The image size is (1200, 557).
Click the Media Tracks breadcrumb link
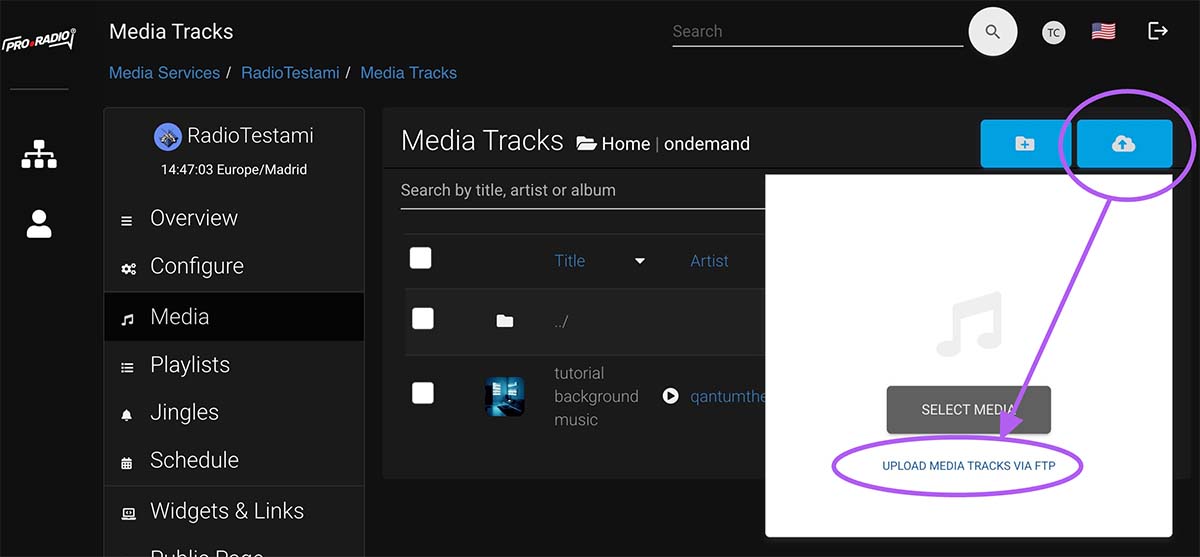point(408,73)
